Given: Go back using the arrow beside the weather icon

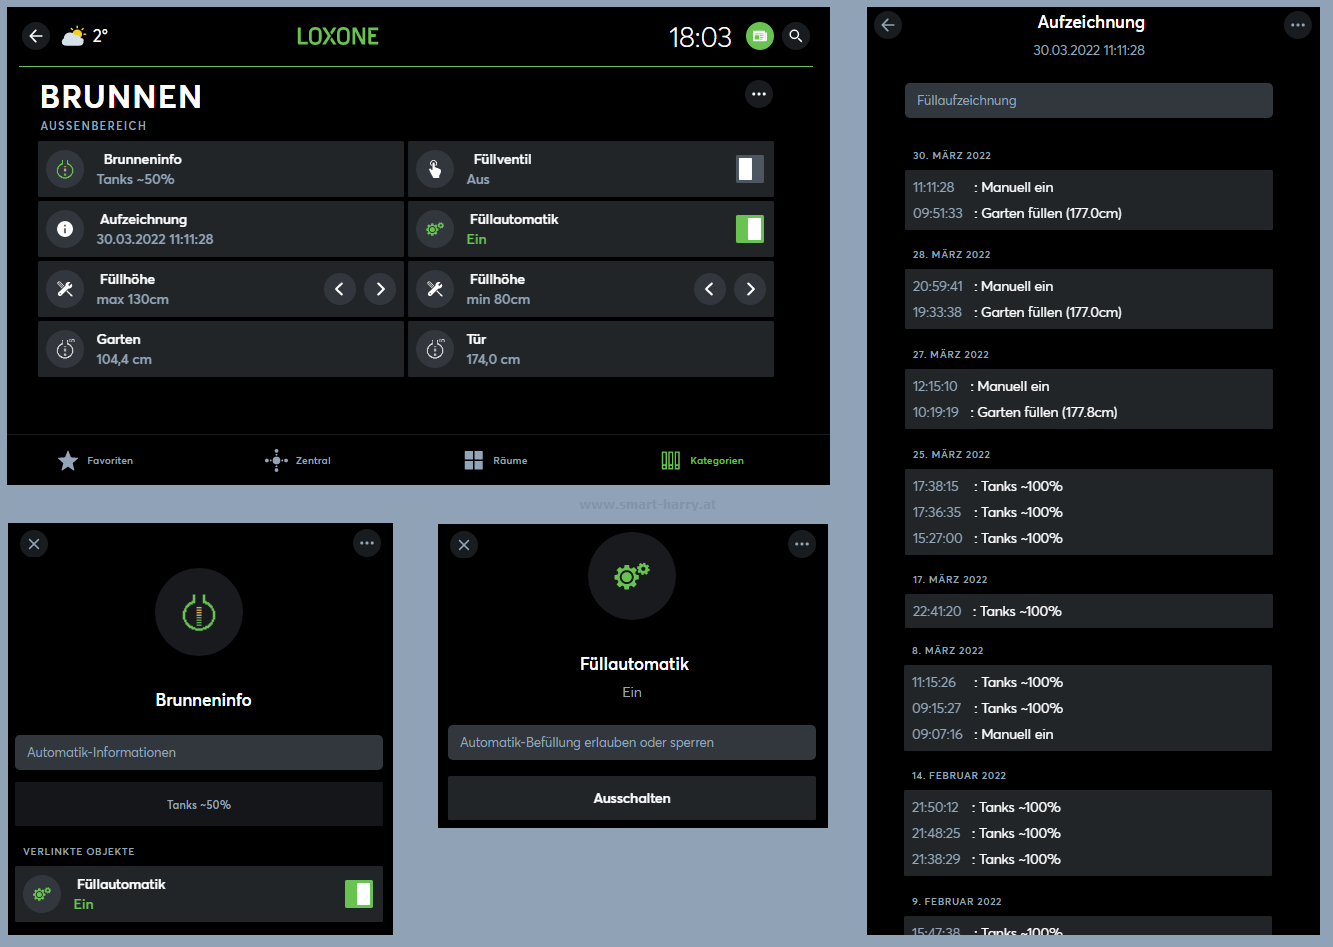Looking at the screenshot, I should (36, 36).
